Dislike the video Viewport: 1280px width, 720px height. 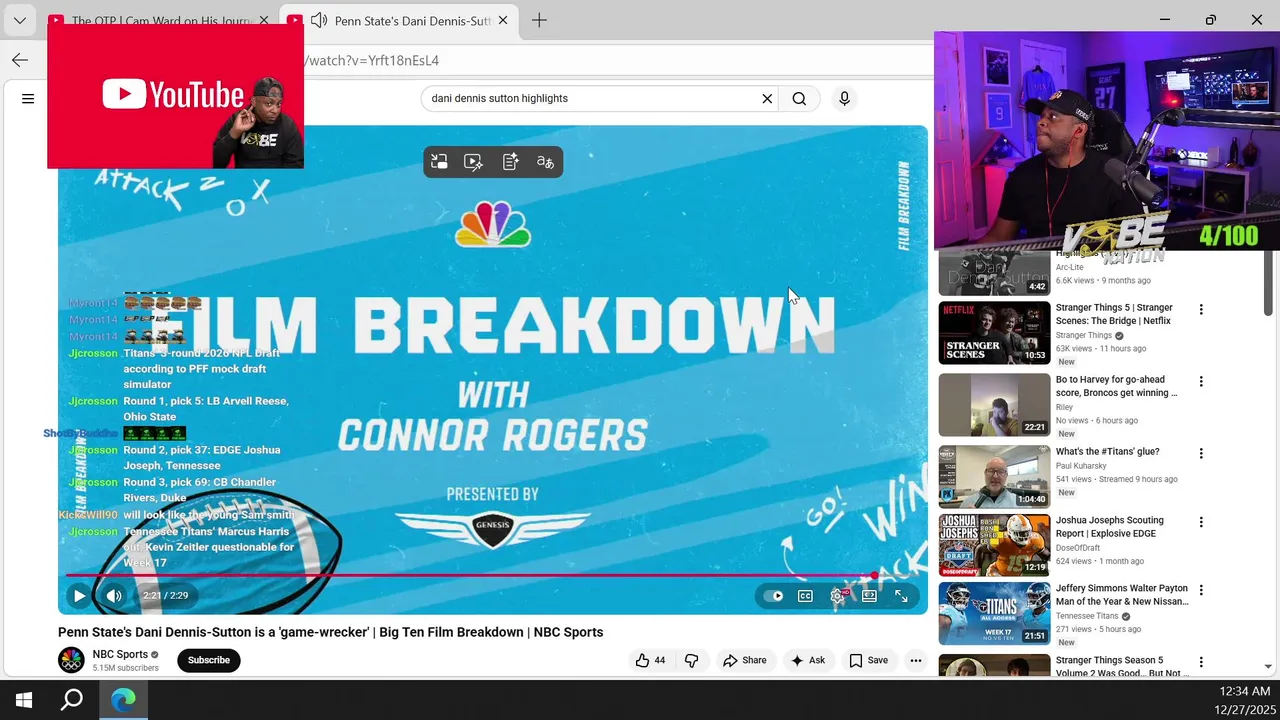(x=691, y=660)
